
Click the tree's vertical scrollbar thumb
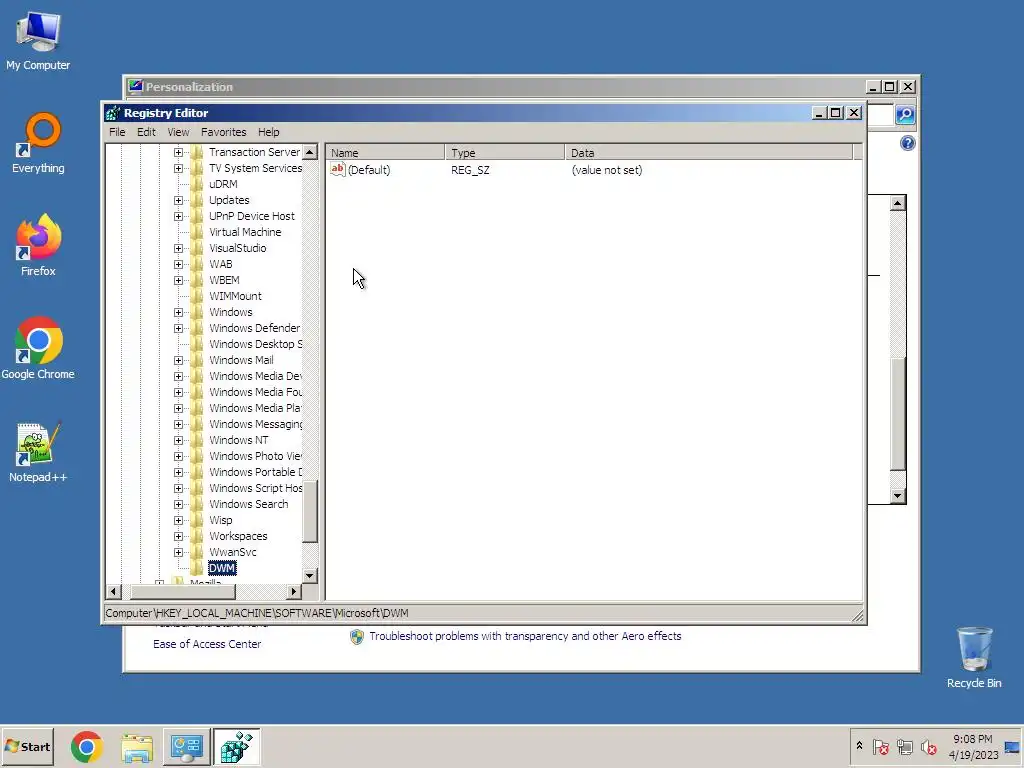pyautogui.click(x=310, y=512)
